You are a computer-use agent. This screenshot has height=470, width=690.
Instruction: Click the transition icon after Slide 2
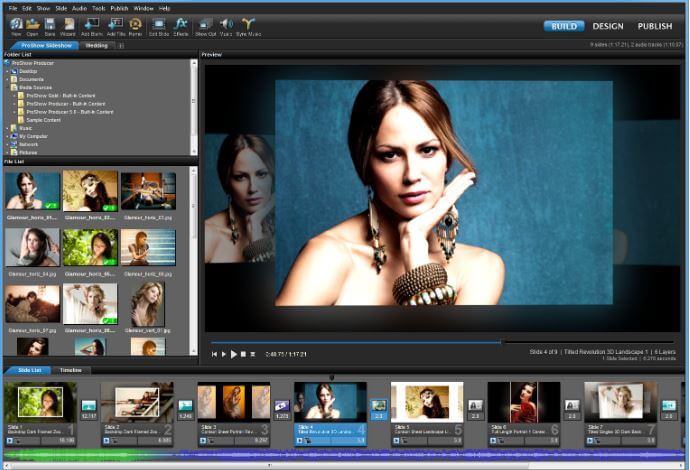point(185,405)
